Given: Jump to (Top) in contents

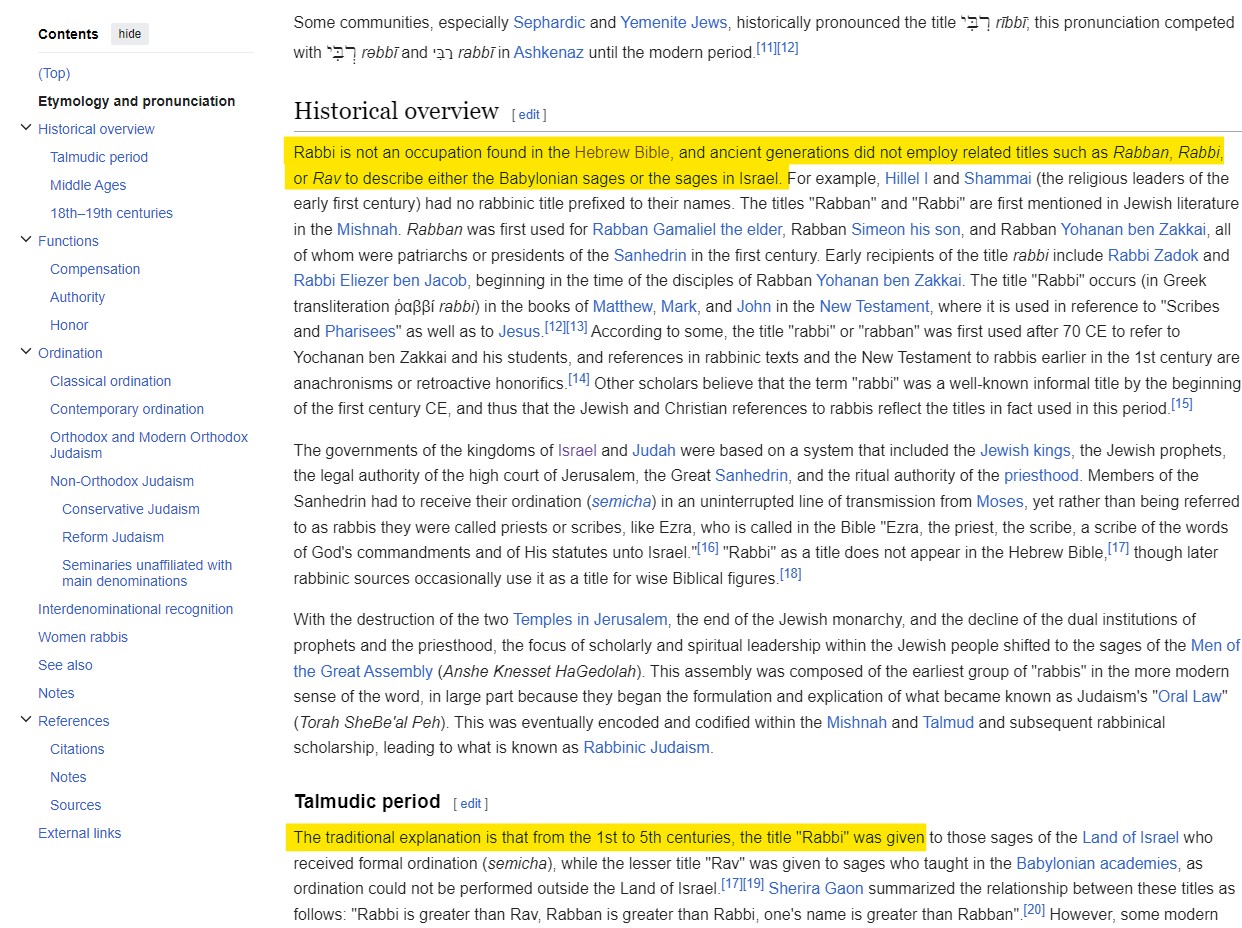Looking at the screenshot, I should 54,73.
